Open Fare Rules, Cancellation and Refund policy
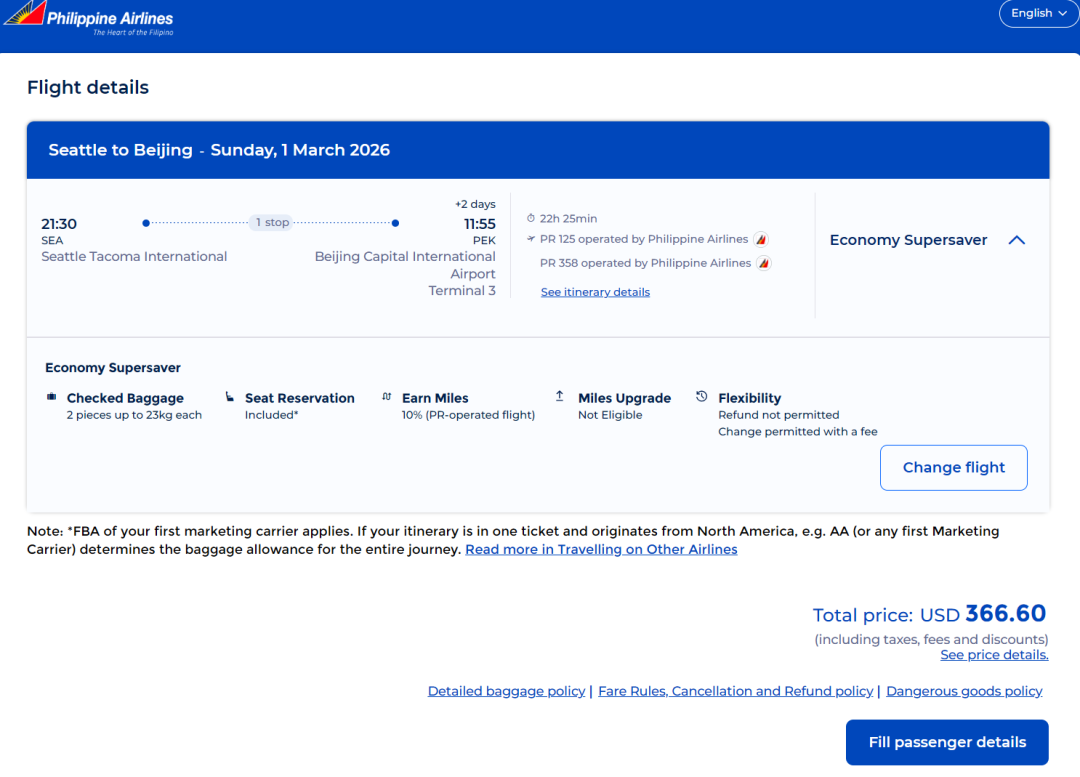1080x777 pixels. point(735,691)
